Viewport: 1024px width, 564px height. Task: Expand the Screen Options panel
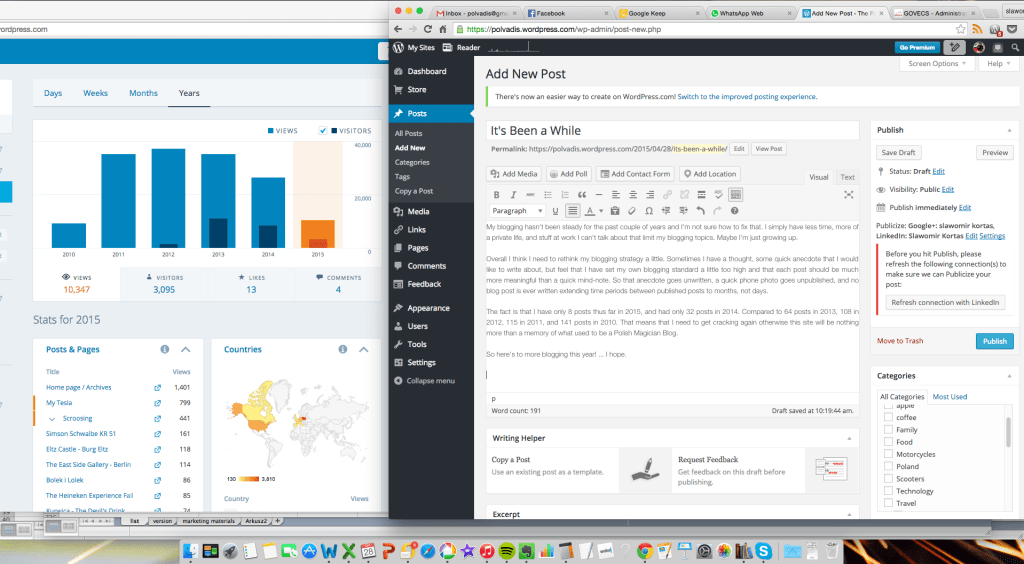point(937,64)
